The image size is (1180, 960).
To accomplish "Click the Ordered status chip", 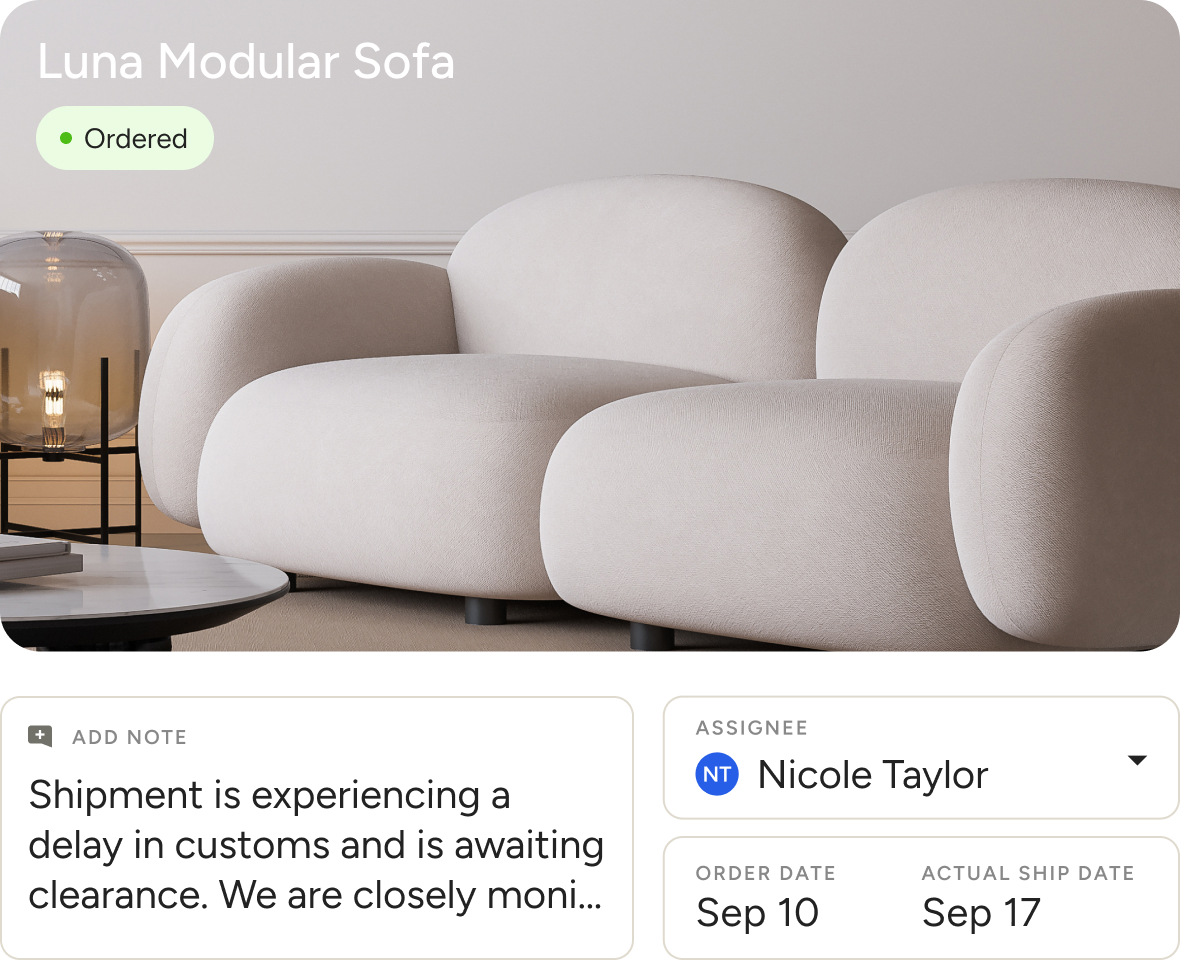I will click(125, 138).
